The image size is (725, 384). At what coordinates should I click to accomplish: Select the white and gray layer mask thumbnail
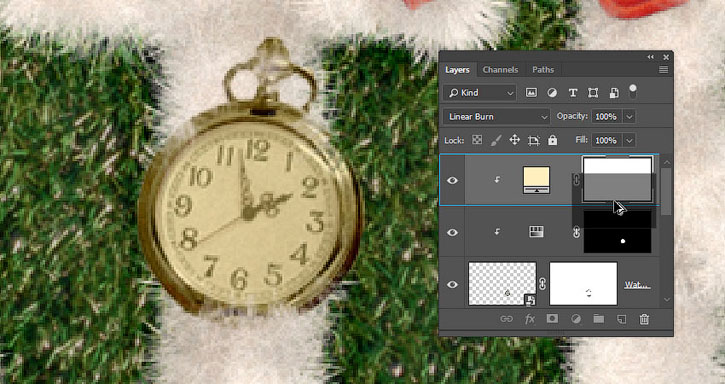617,179
